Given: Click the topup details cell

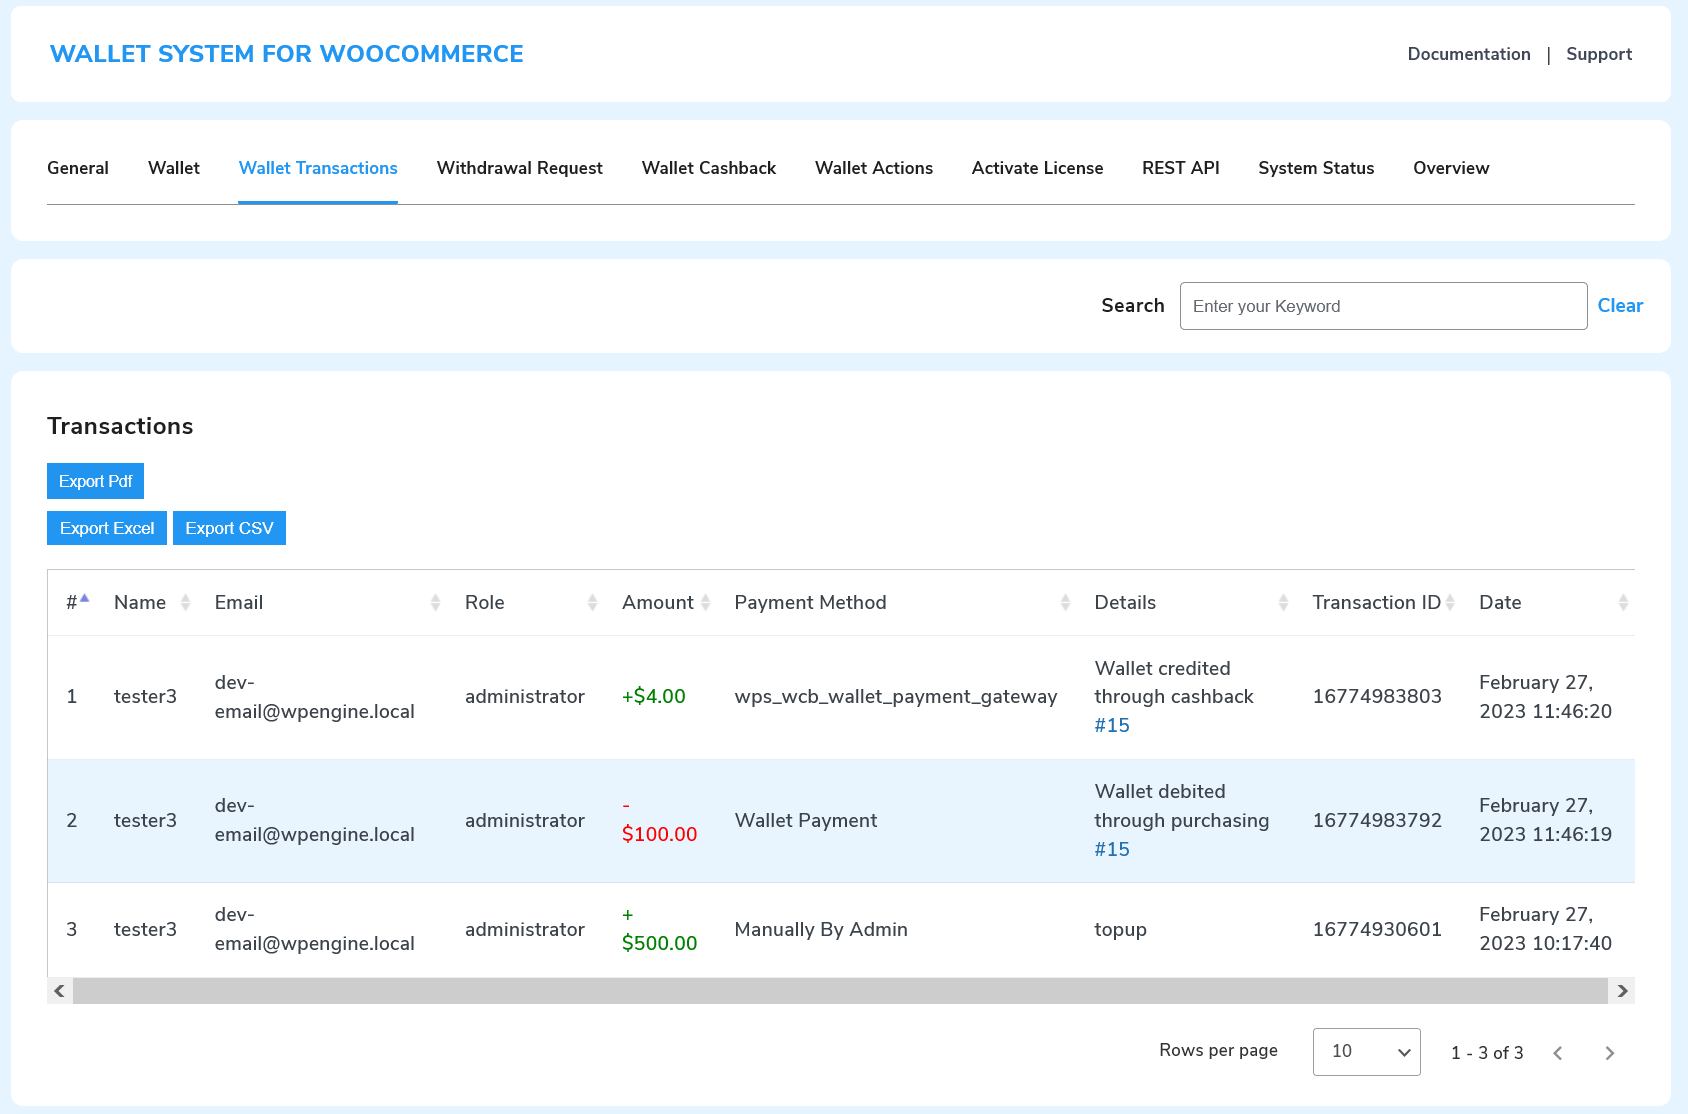Looking at the screenshot, I should [x=1120, y=930].
